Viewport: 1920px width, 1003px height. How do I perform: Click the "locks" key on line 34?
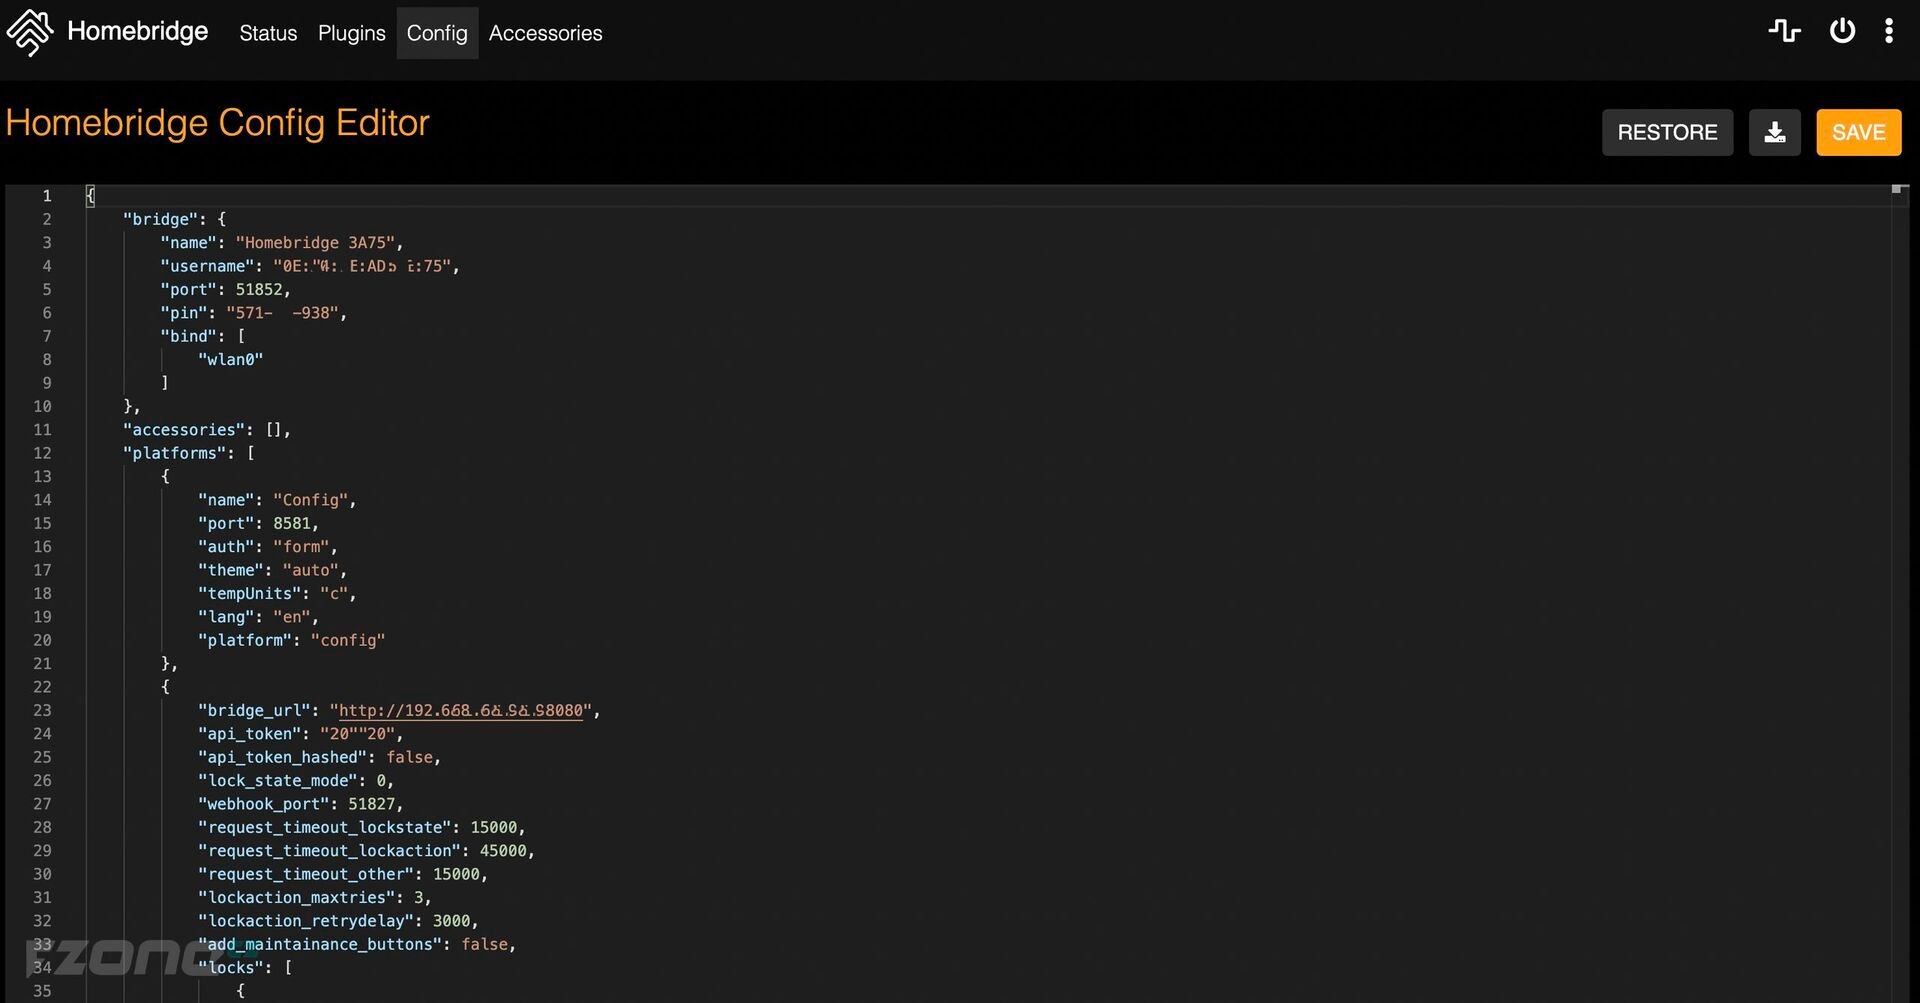click(231, 968)
